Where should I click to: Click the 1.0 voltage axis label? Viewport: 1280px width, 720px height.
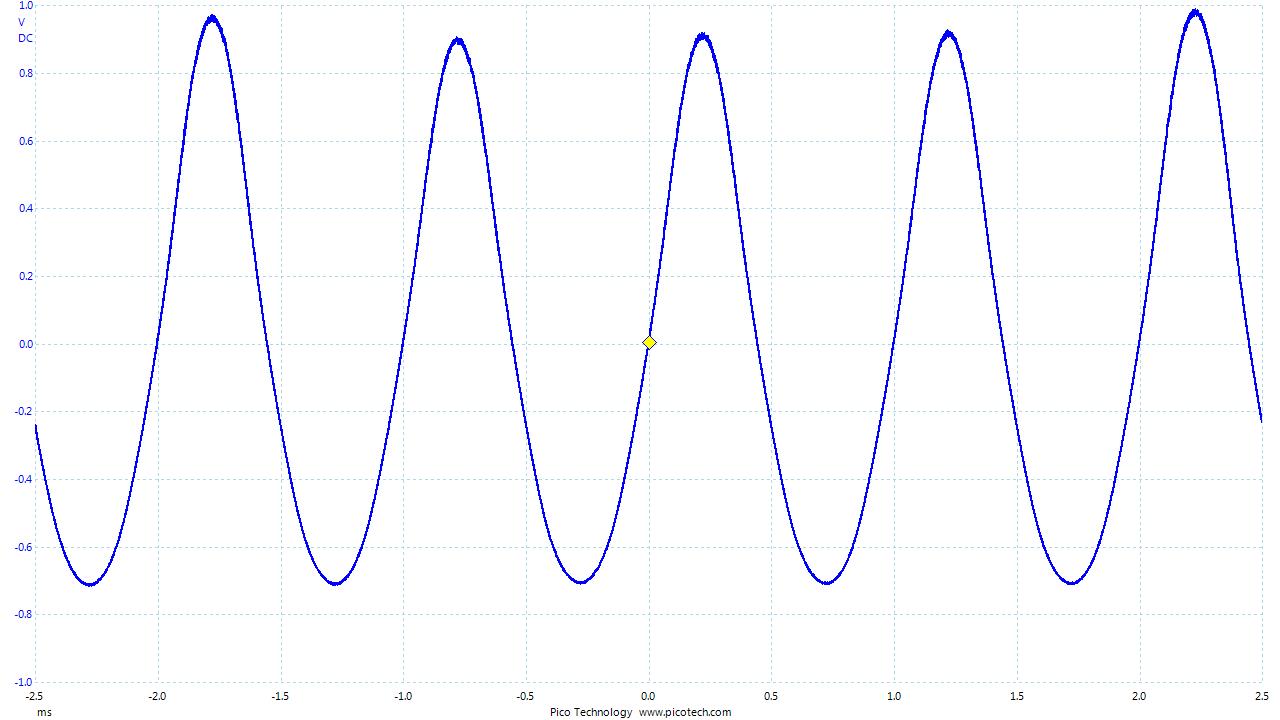(x=25, y=6)
